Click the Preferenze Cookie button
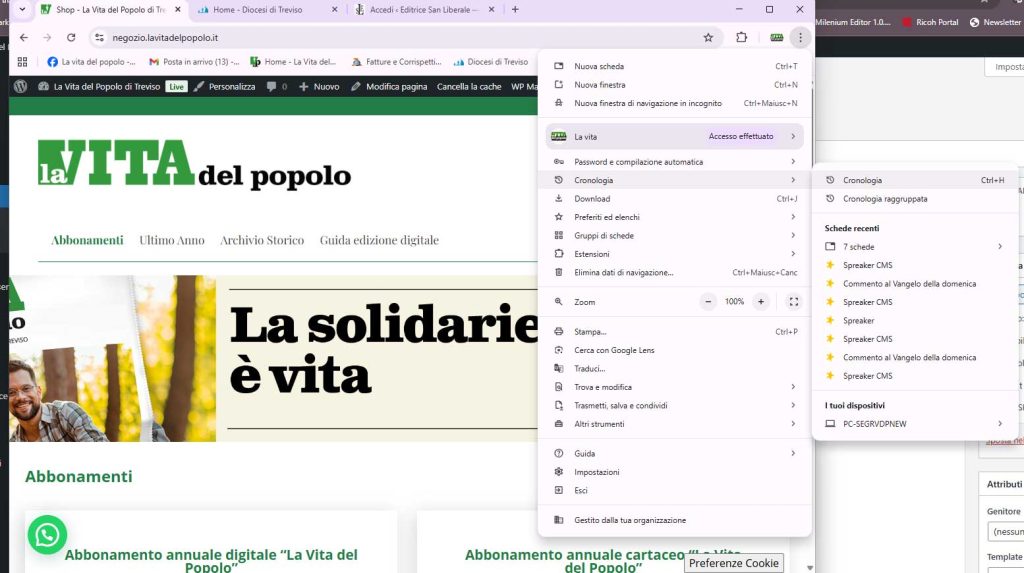This screenshot has width=1024, height=573. (x=734, y=563)
